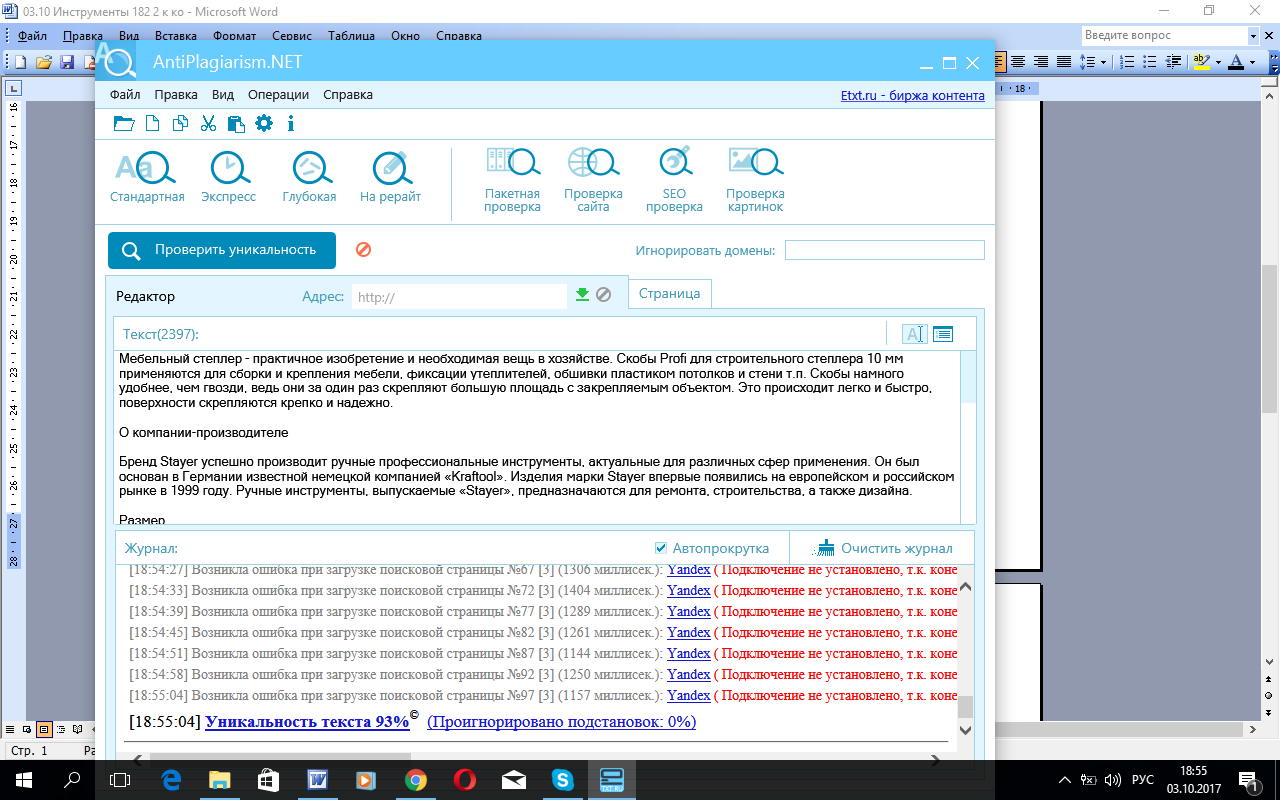Image resolution: width=1280 pixels, height=800 pixels.
Task: Open the Вид menu in AntiPlagiarism
Action: click(x=223, y=95)
